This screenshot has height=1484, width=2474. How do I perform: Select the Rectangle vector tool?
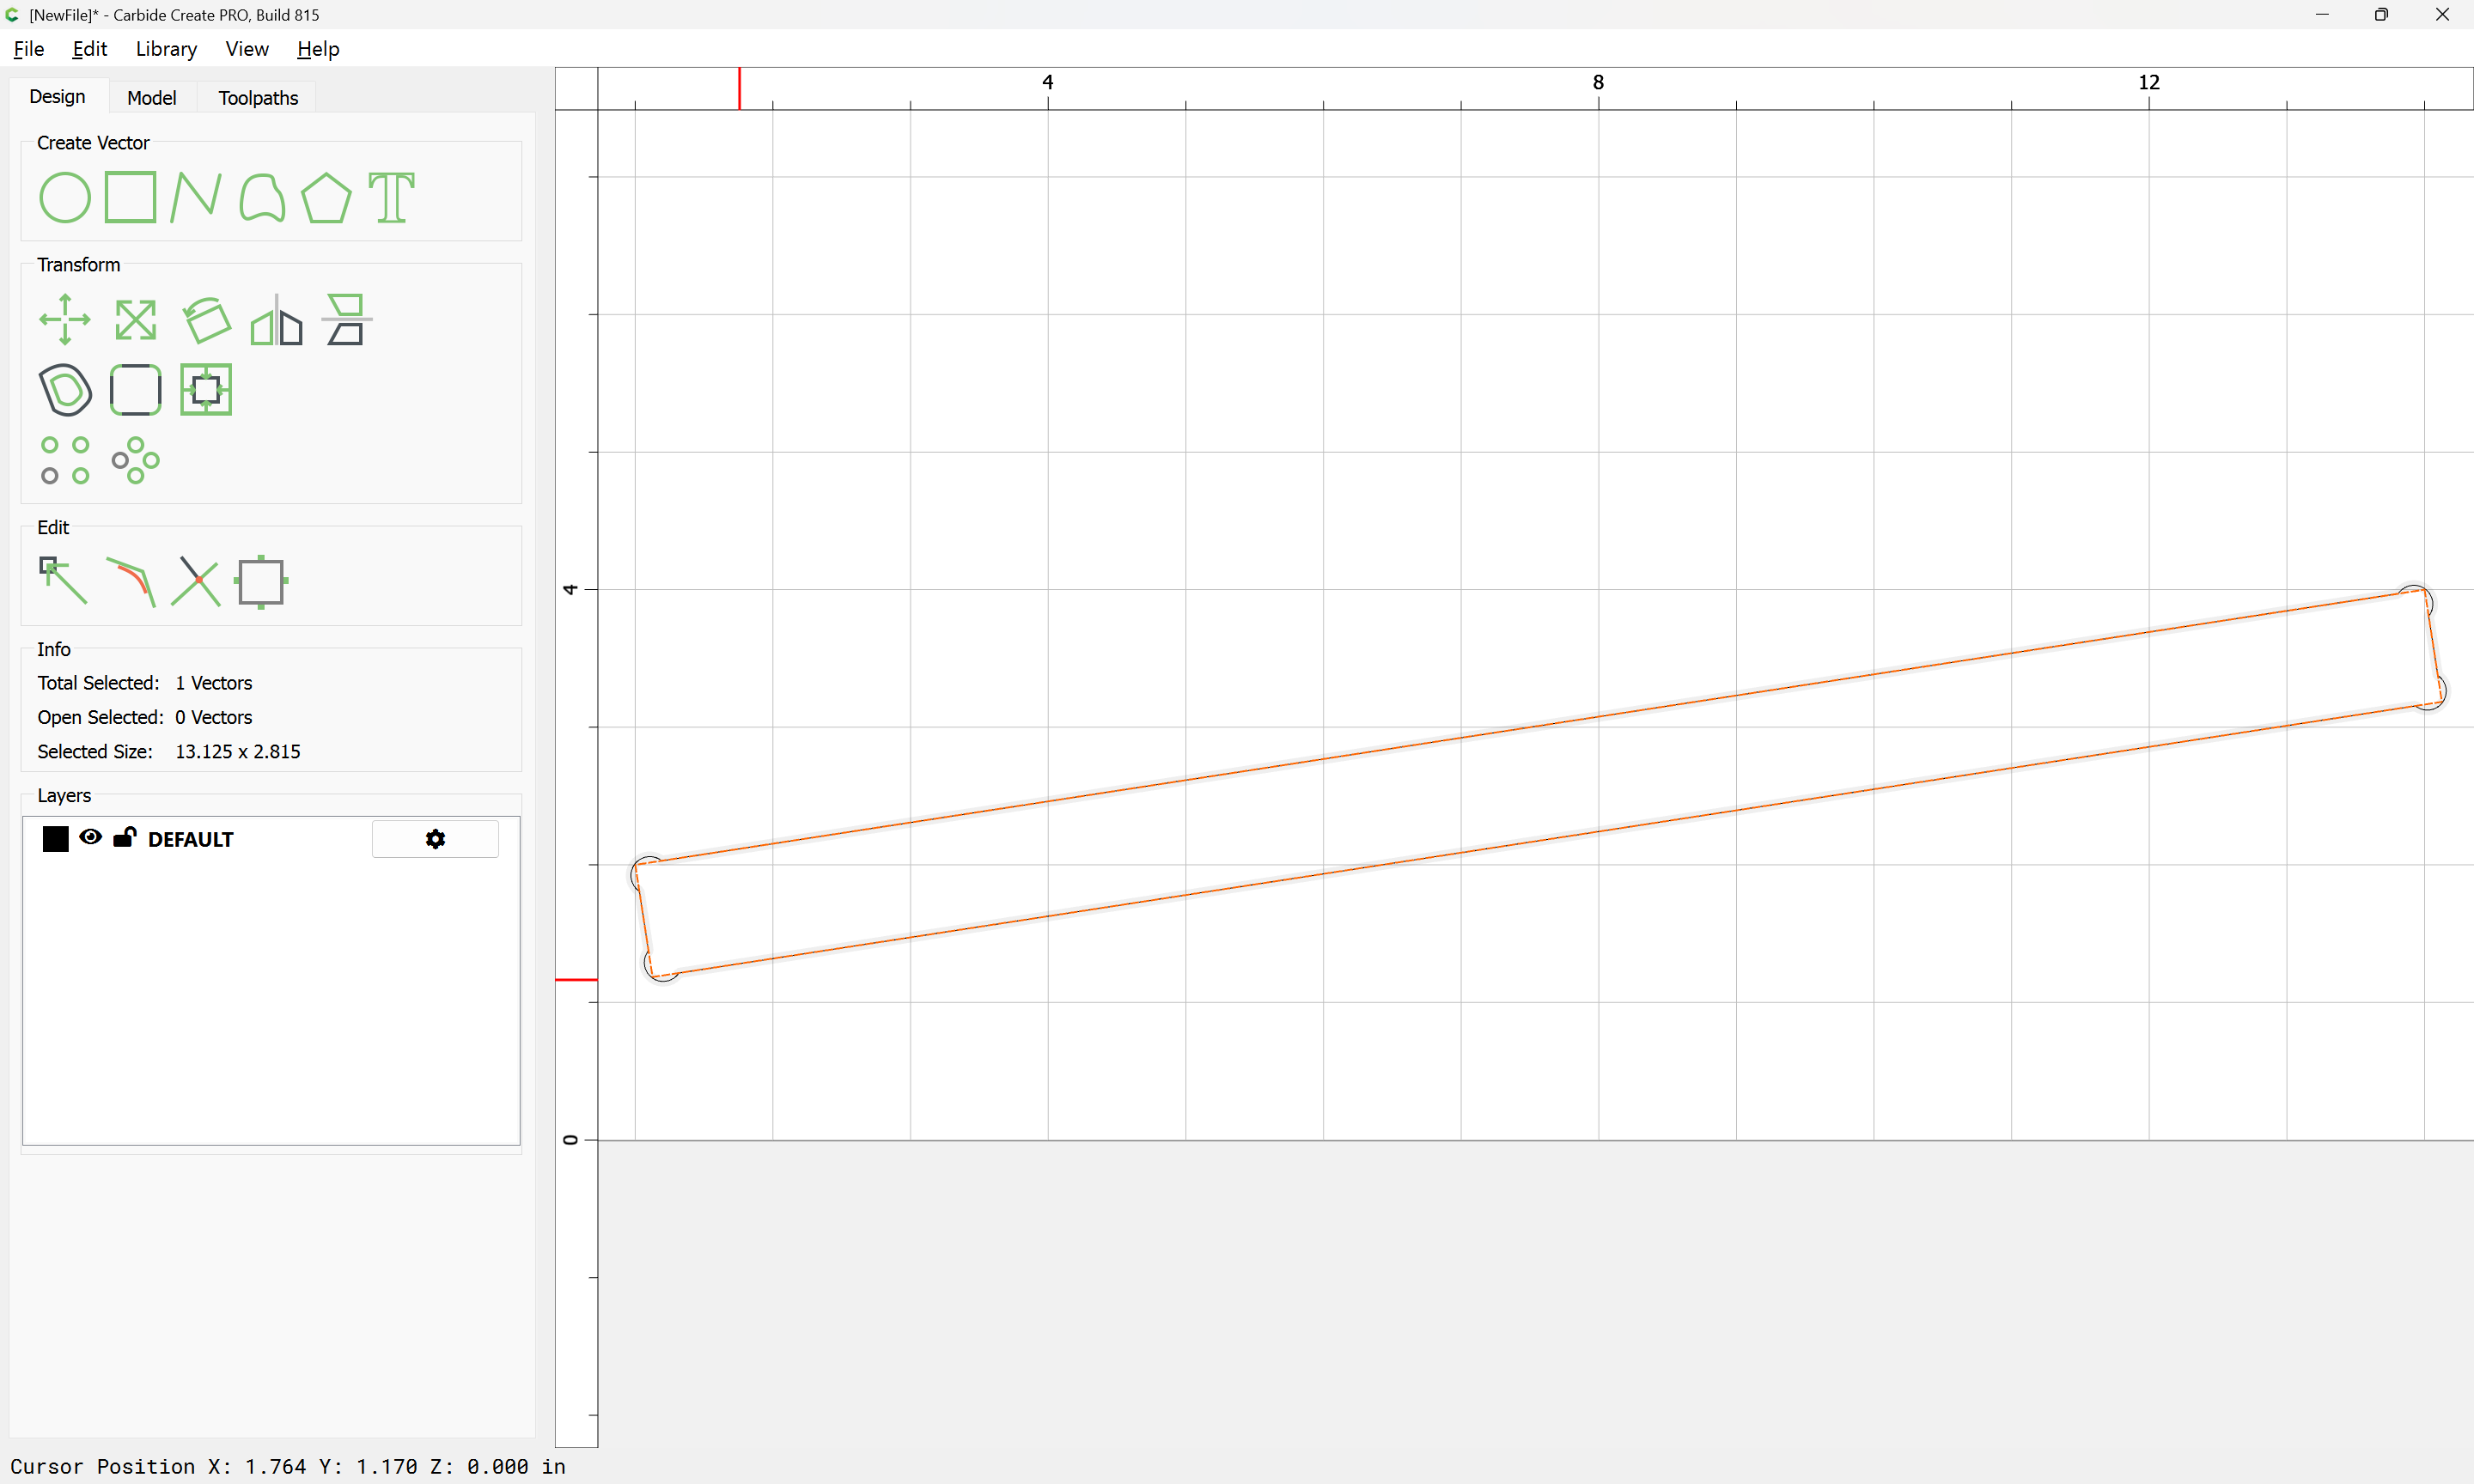pos(131,197)
